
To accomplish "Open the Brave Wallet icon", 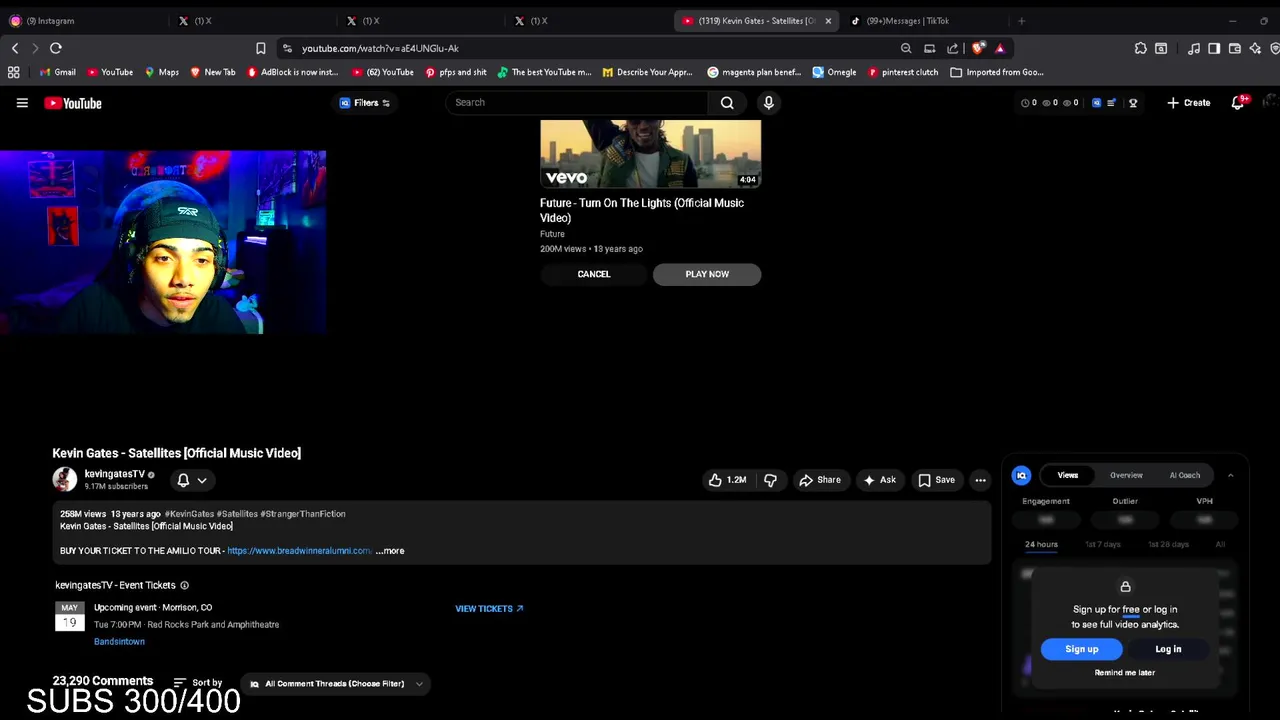I will click(x=1235, y=48).
